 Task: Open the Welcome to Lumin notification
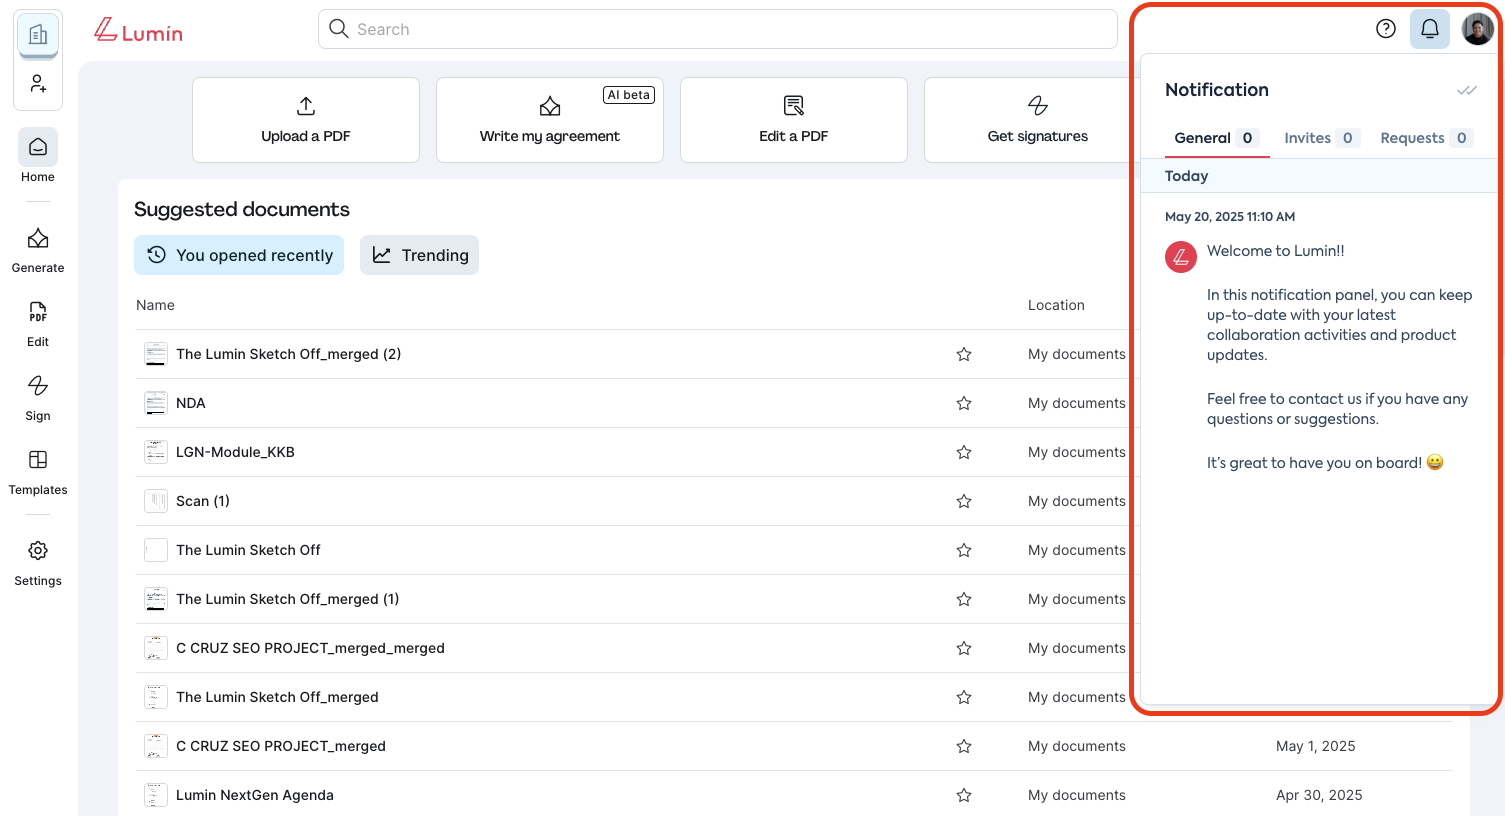tap(1319, 340)
